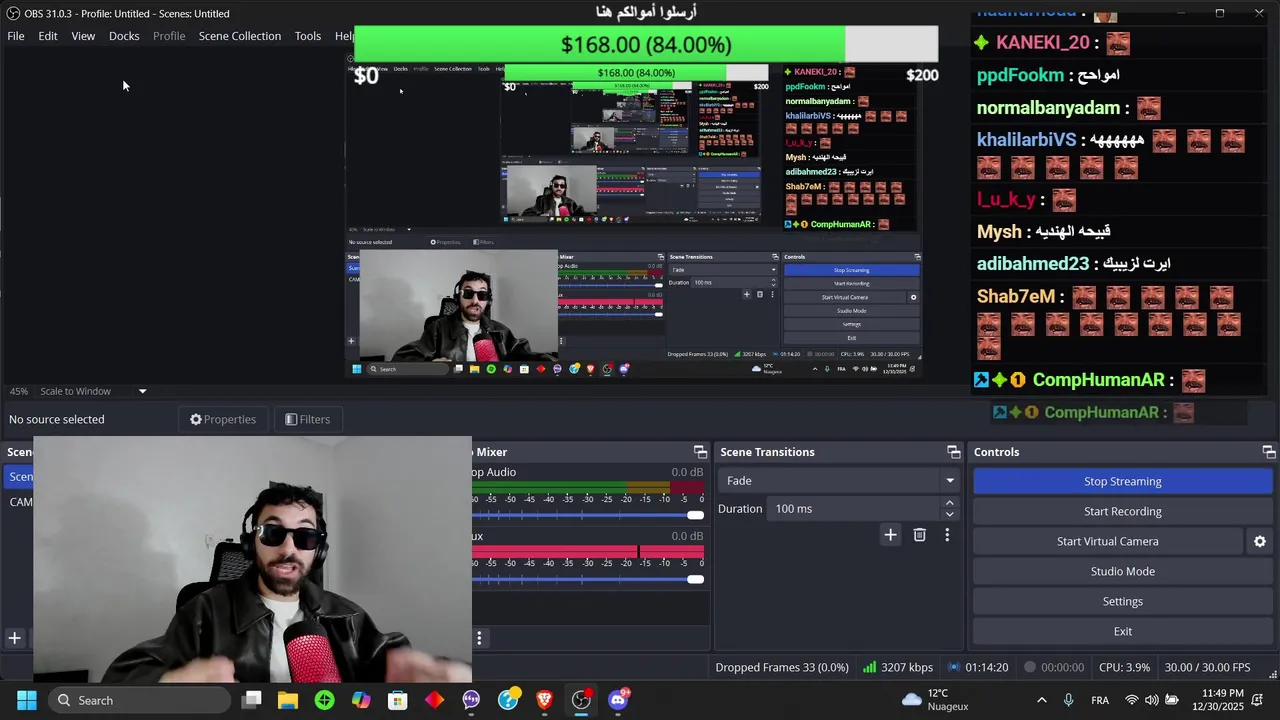Open the File menu
Image resolution: width=1280 pixels, height=720 pixels.
[16, 36]
